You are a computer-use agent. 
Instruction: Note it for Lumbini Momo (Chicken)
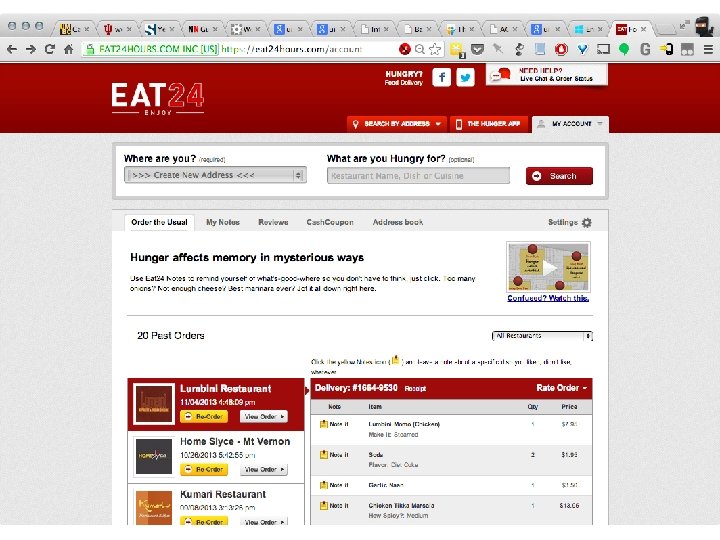(334, 424)
